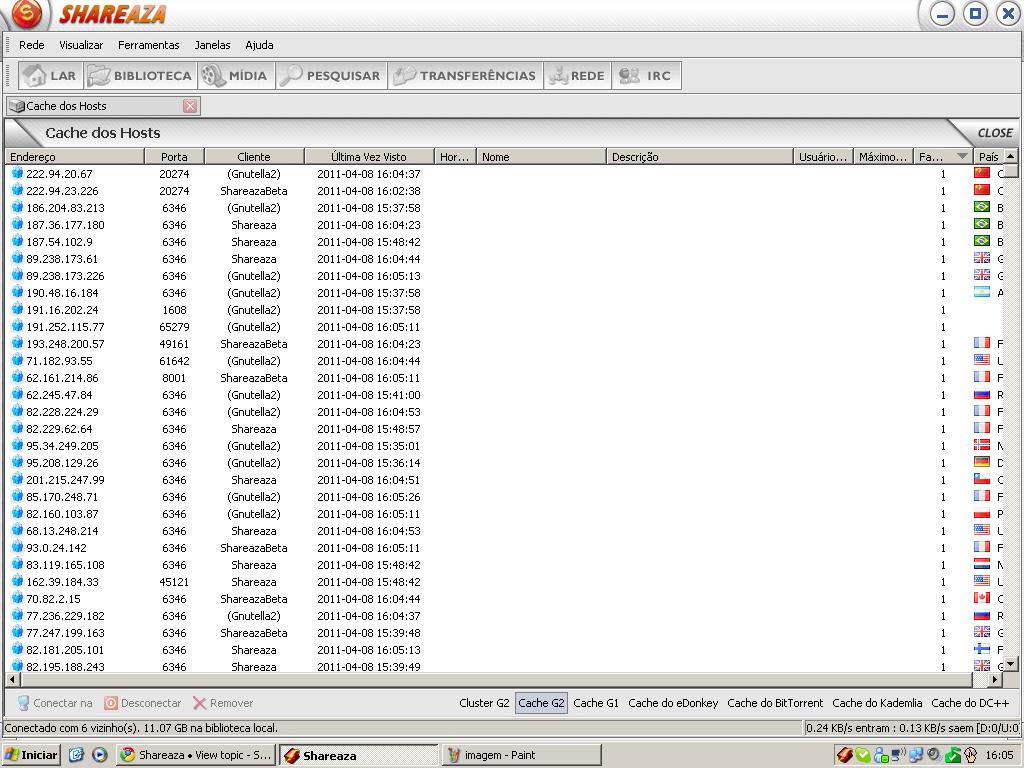Click the CLOSE panel button
This screenshot has height=768, width=1024.
[994, 133]
